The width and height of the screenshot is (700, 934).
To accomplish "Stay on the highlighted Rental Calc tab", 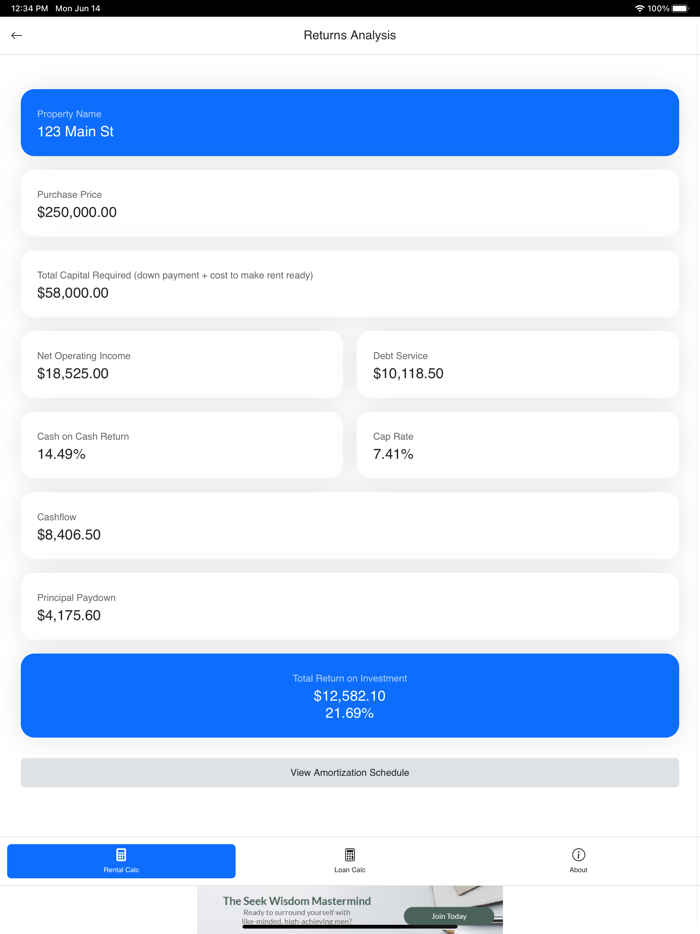I will coord(120,861).
